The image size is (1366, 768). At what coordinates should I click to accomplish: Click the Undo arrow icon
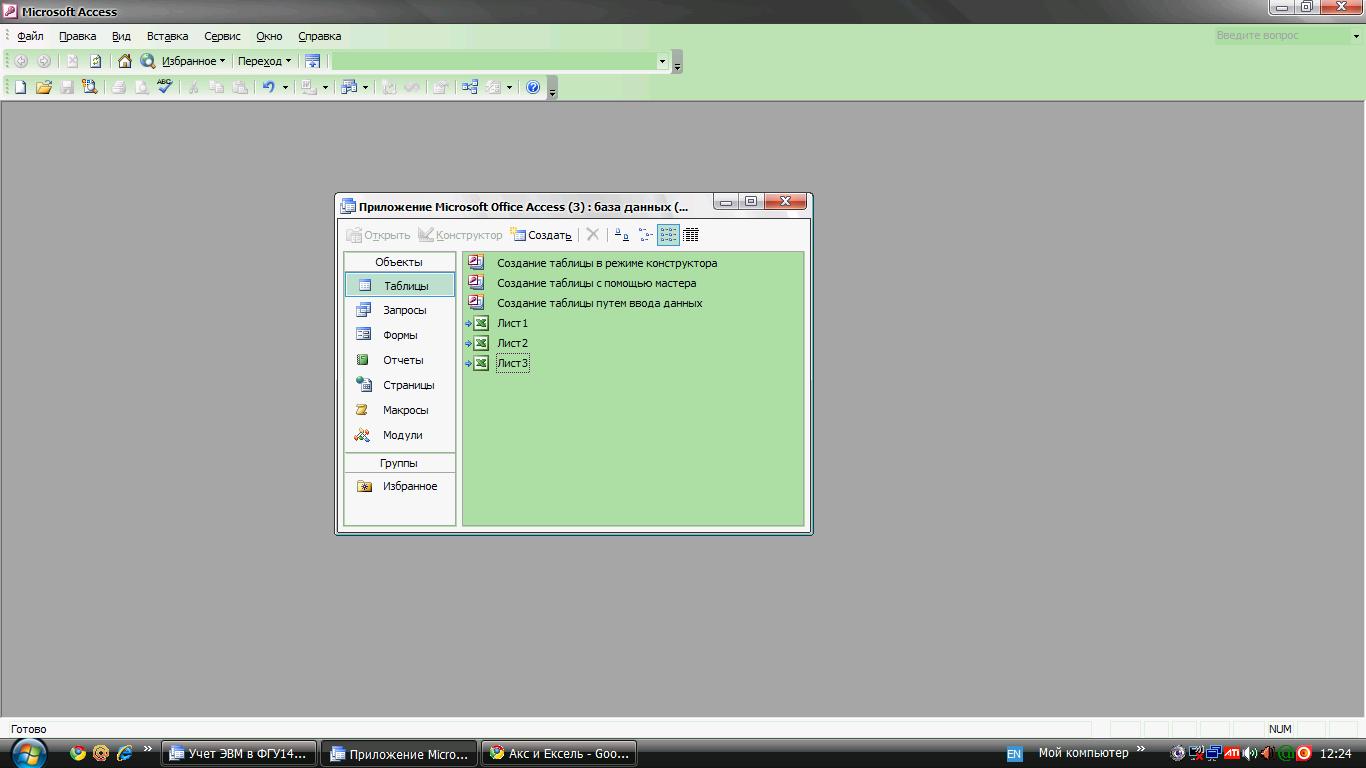[x=268, y=87]
